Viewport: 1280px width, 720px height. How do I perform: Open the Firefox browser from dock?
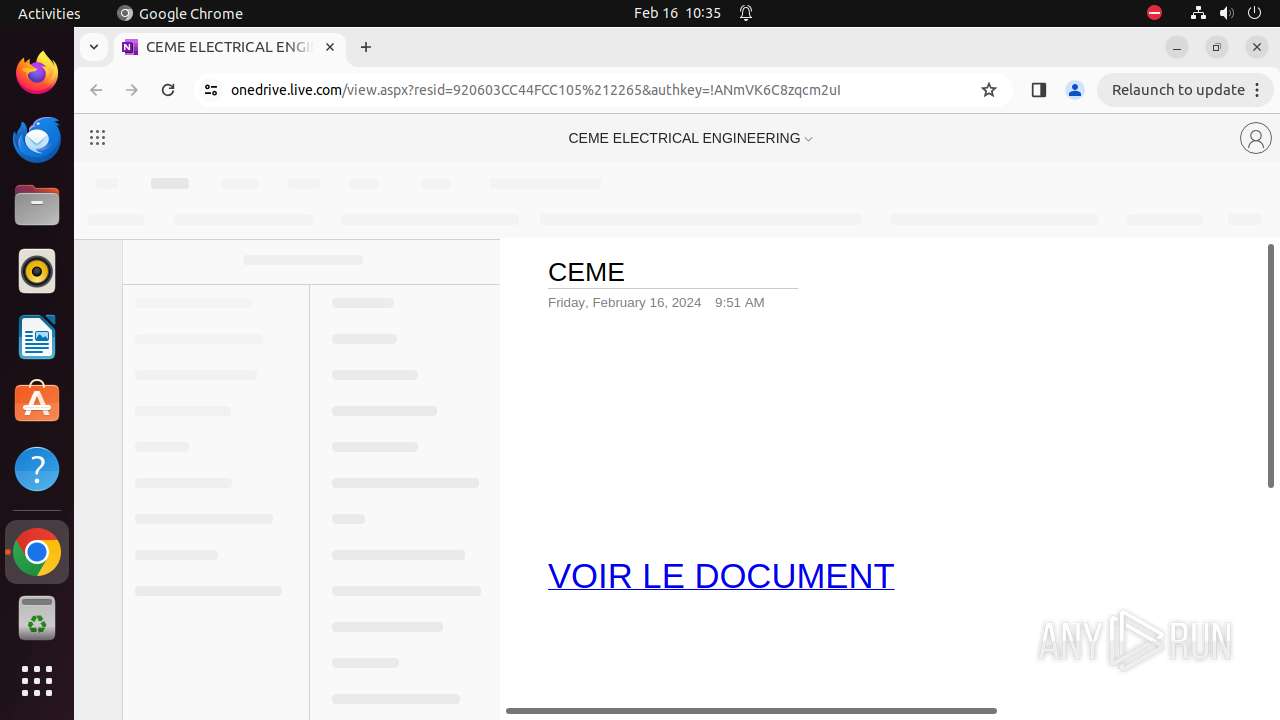click(x=37, y=73)
